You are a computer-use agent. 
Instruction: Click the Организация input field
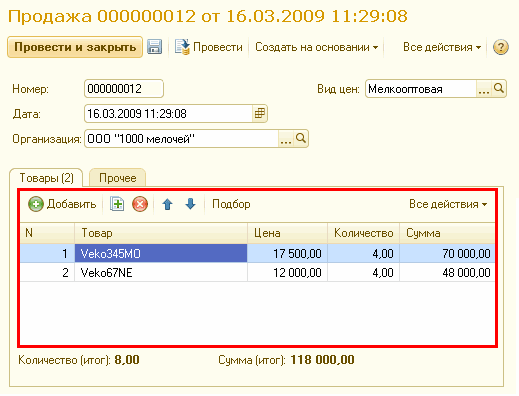(181, 139)
